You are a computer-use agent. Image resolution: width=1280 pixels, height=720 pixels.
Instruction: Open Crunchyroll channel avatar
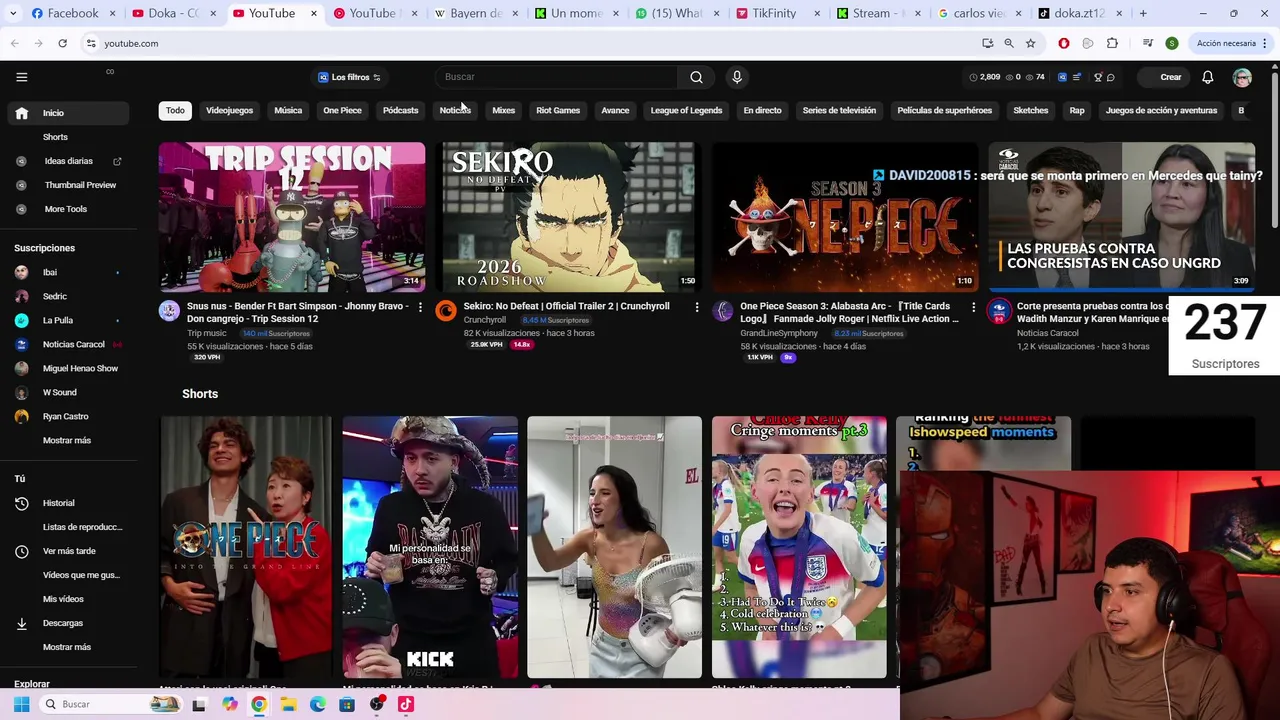(446, 311)
